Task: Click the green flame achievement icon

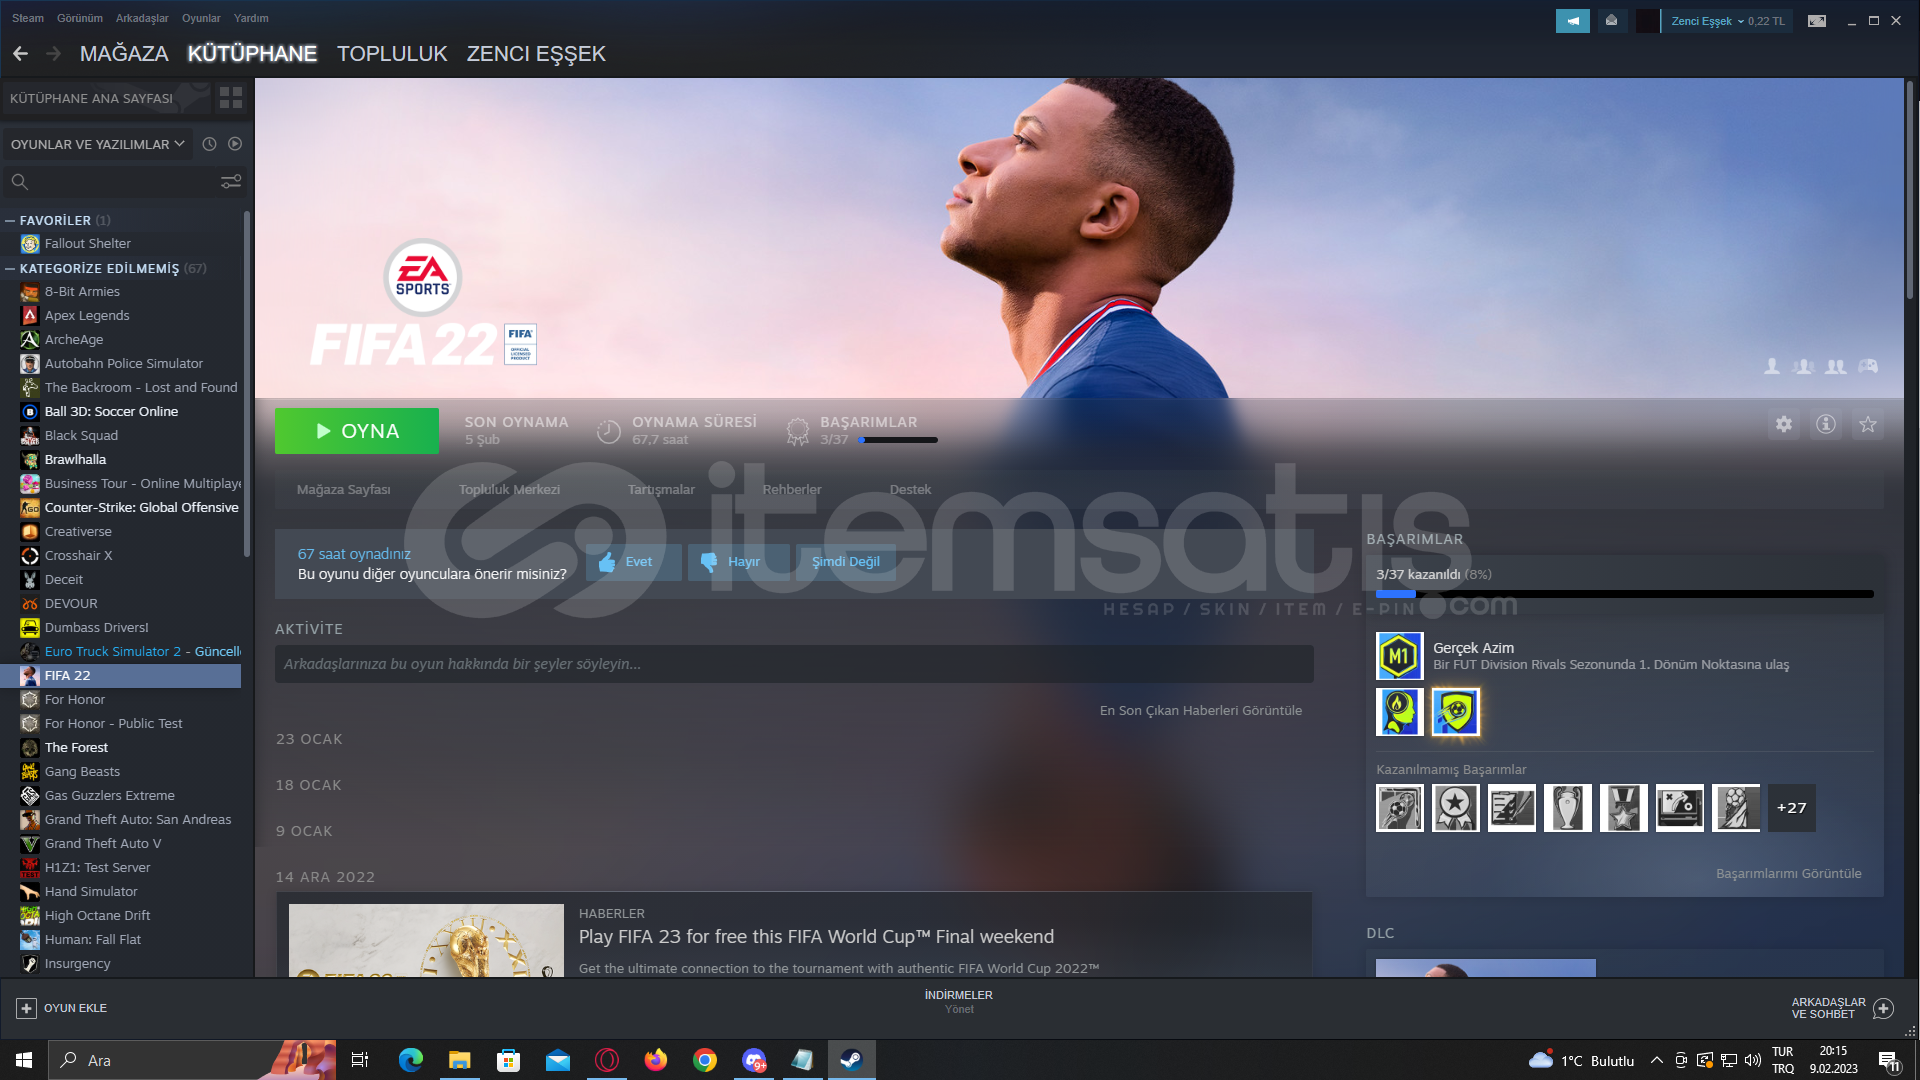Action: tap(1399, 711)
